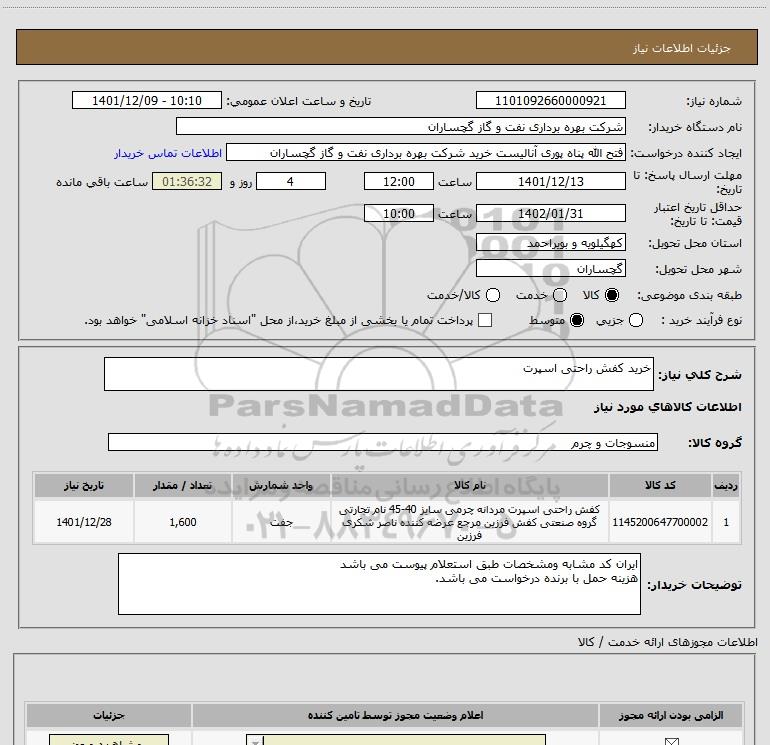Click the request creator field
Image resolution: width=770 pixels, height=745 pixels.
426,153
